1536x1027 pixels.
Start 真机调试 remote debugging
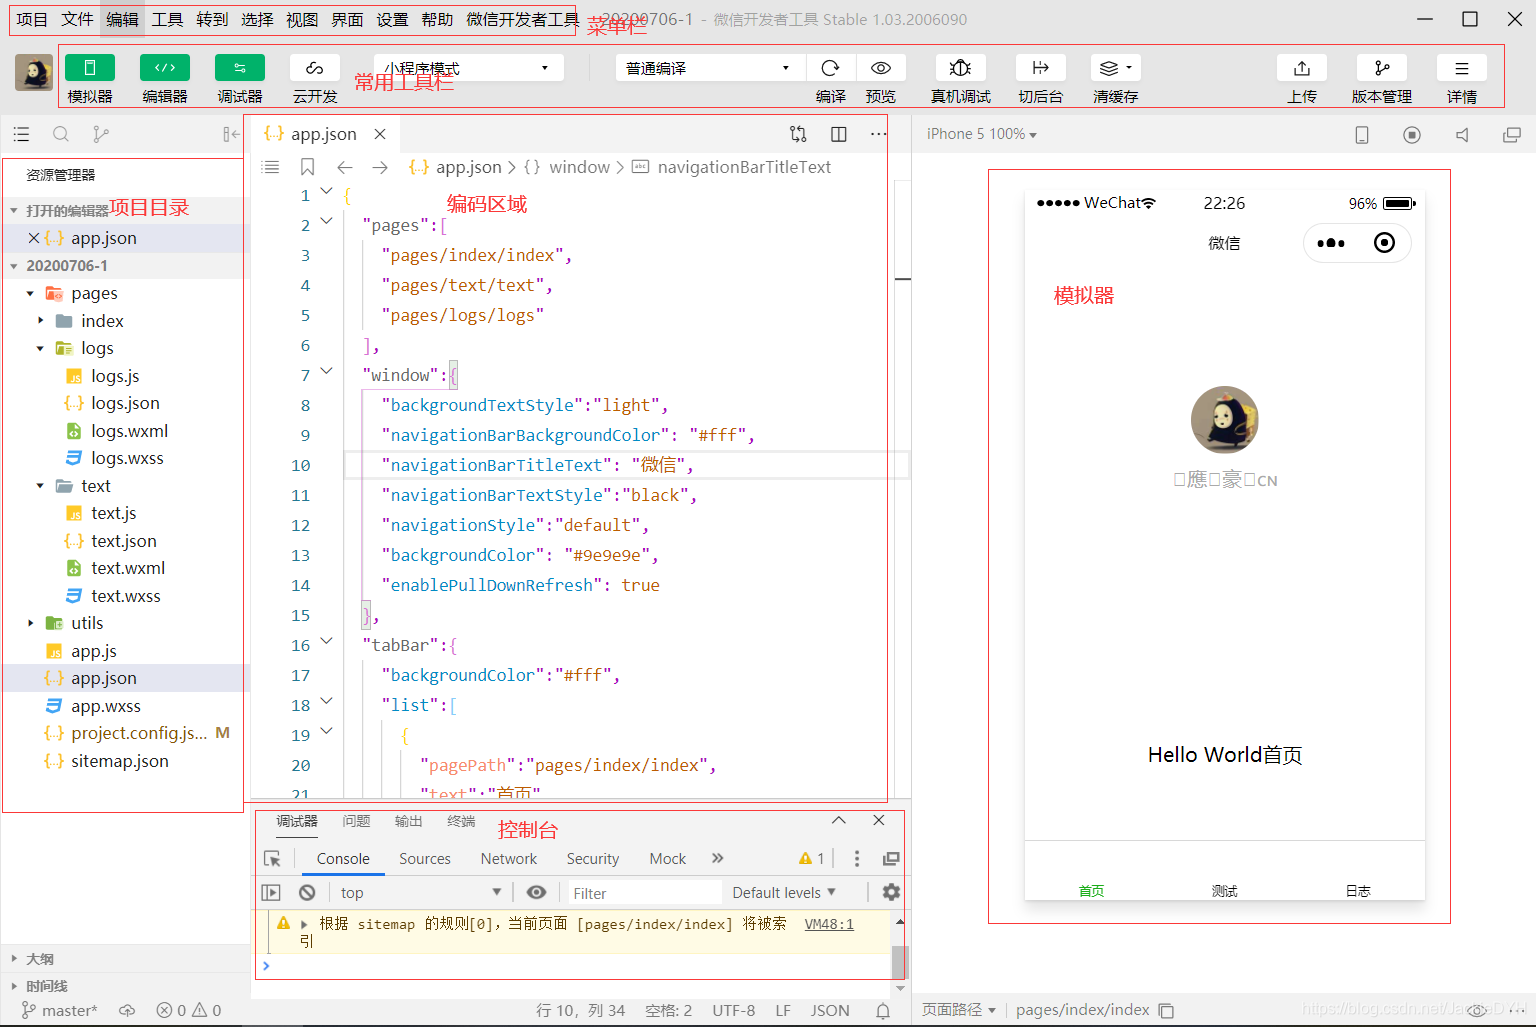click(961, 68)
